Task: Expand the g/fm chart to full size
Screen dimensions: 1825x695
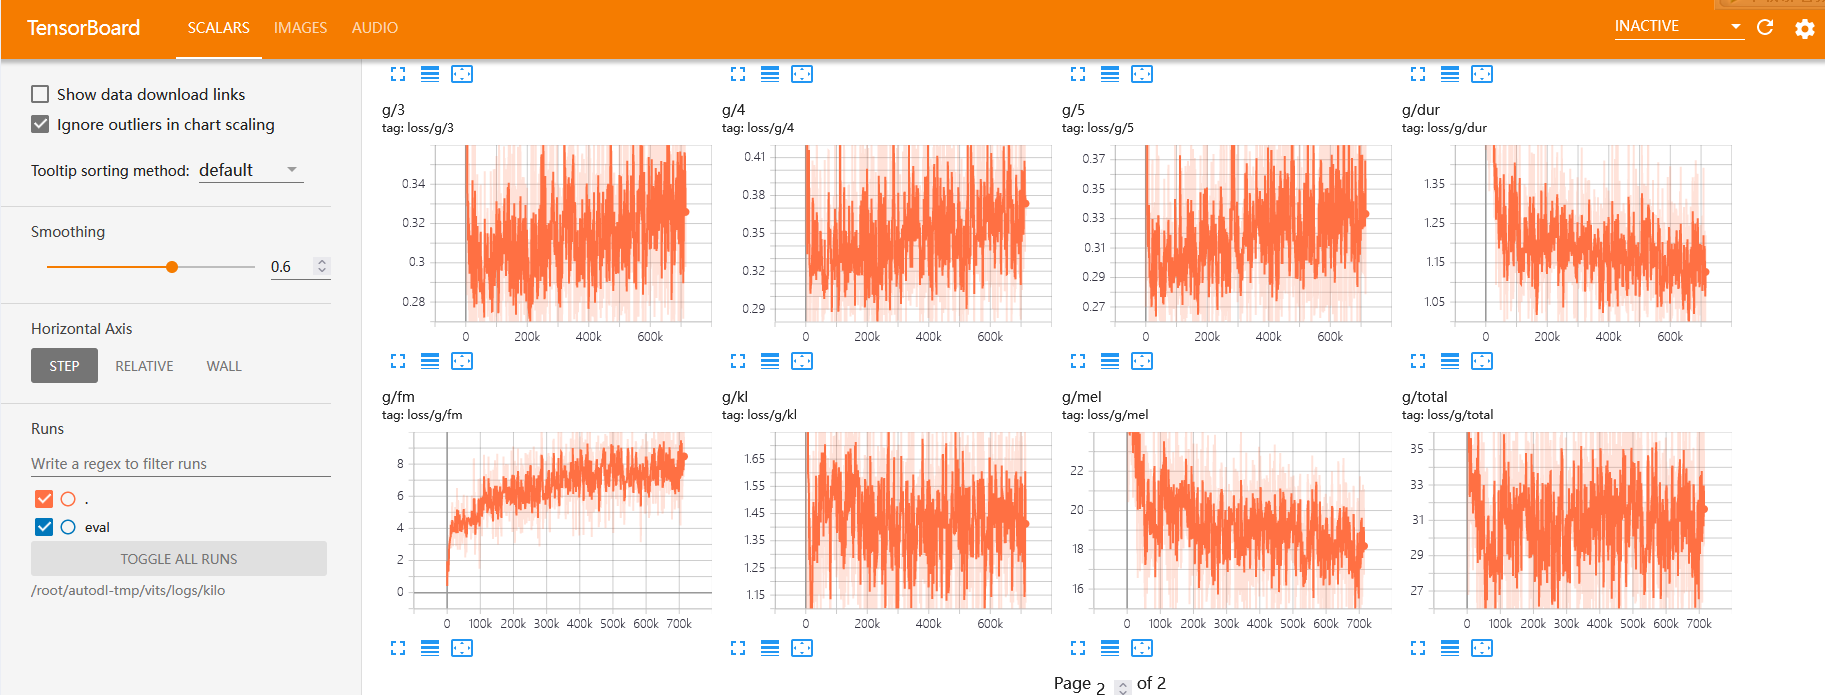Action: click(398, 648)
